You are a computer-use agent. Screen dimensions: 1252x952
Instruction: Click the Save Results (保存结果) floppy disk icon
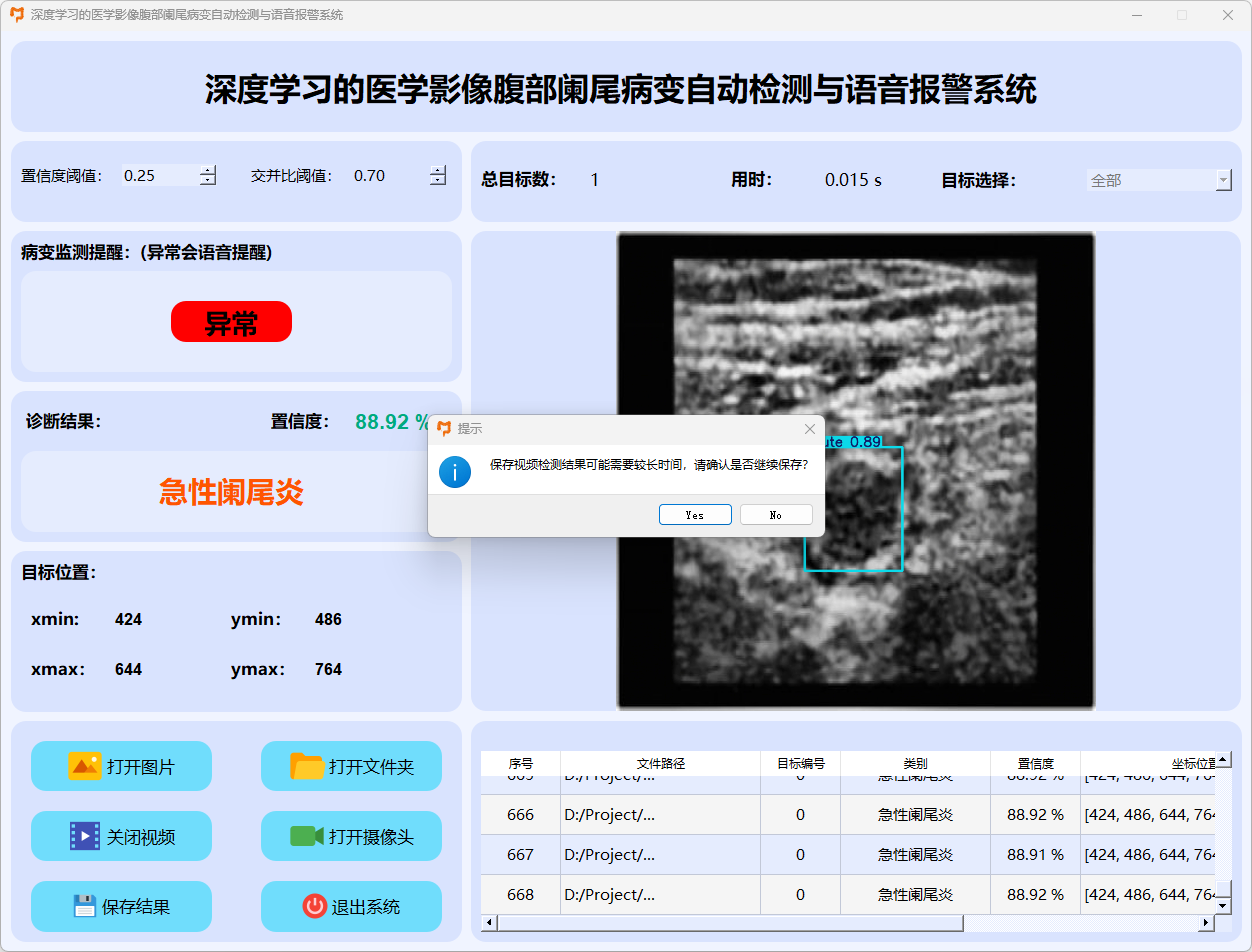click(85, 906)
